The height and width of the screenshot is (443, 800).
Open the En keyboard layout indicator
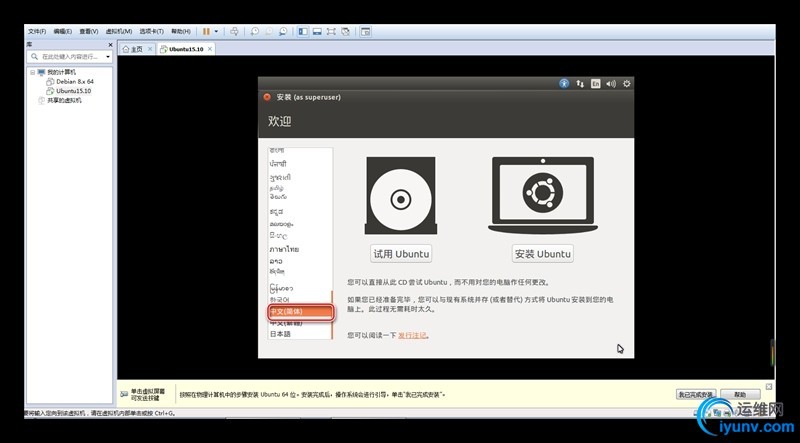pyautogui.click(x=595, y=84)
